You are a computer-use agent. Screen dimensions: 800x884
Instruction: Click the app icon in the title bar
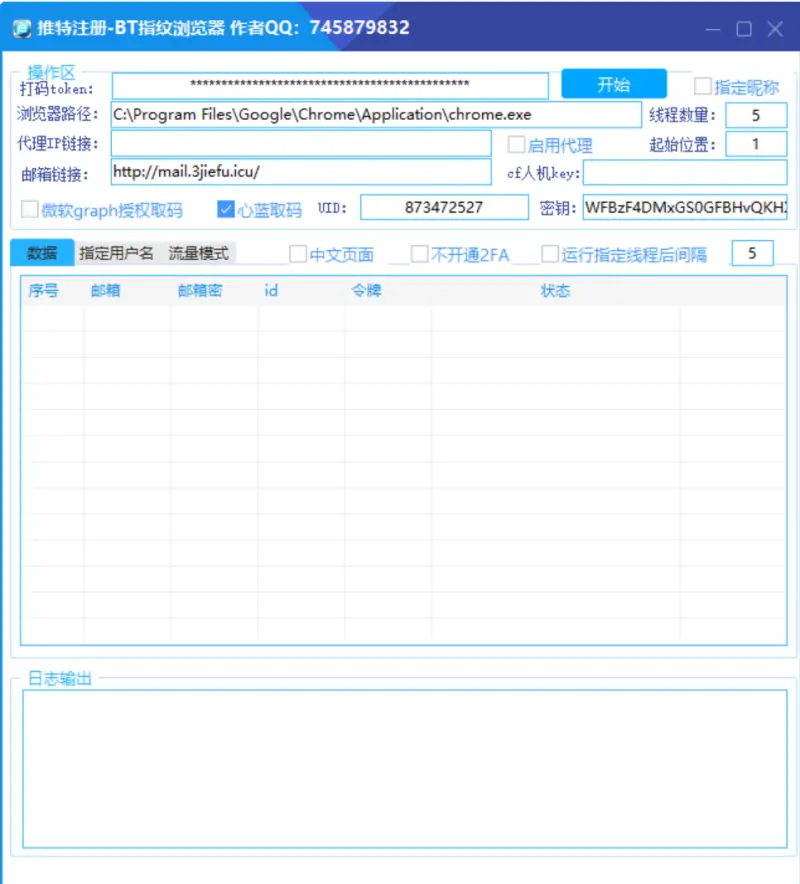(22, 28)
